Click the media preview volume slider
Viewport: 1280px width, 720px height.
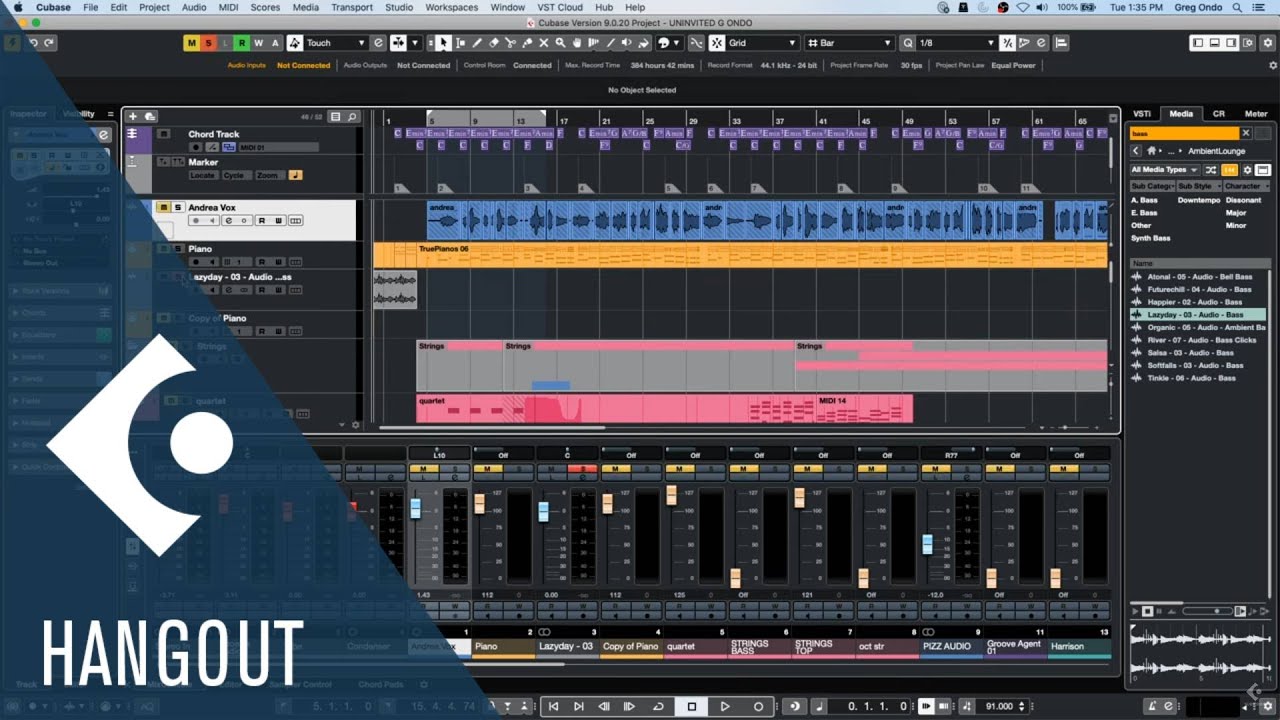click(1206, 611)
